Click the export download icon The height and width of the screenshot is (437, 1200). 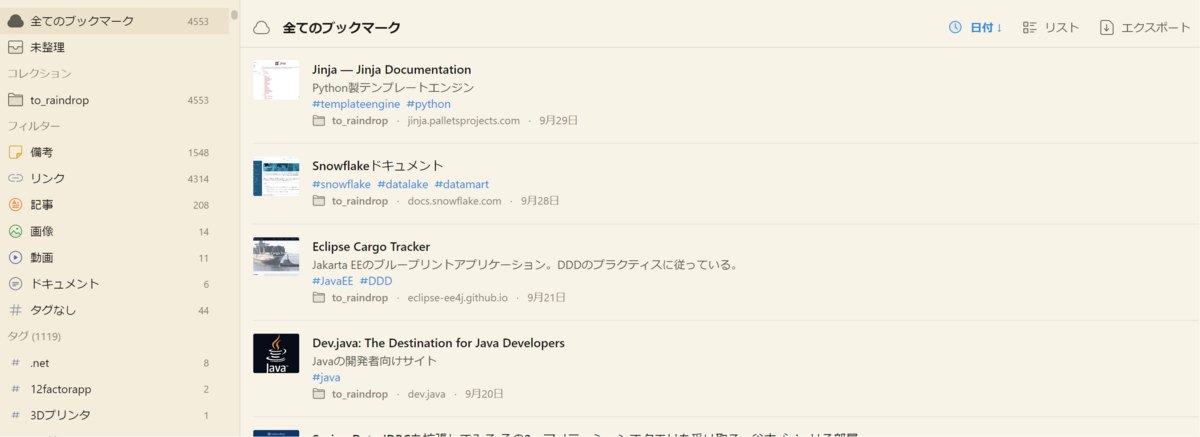click(1107, 28)
